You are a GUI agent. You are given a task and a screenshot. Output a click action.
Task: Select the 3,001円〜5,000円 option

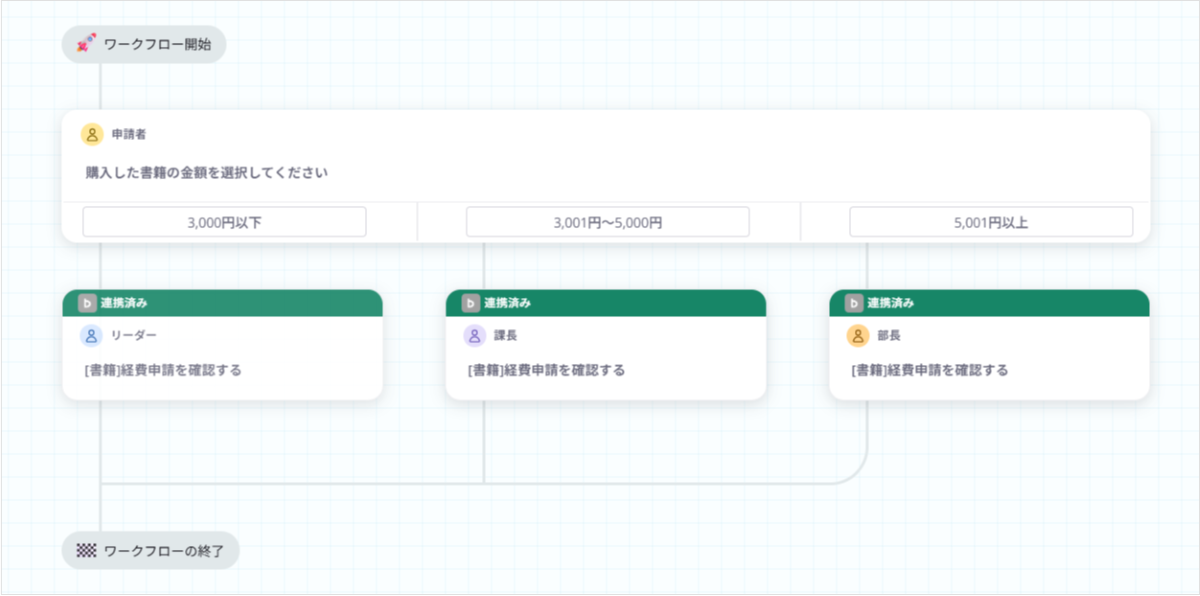(607, 222)
